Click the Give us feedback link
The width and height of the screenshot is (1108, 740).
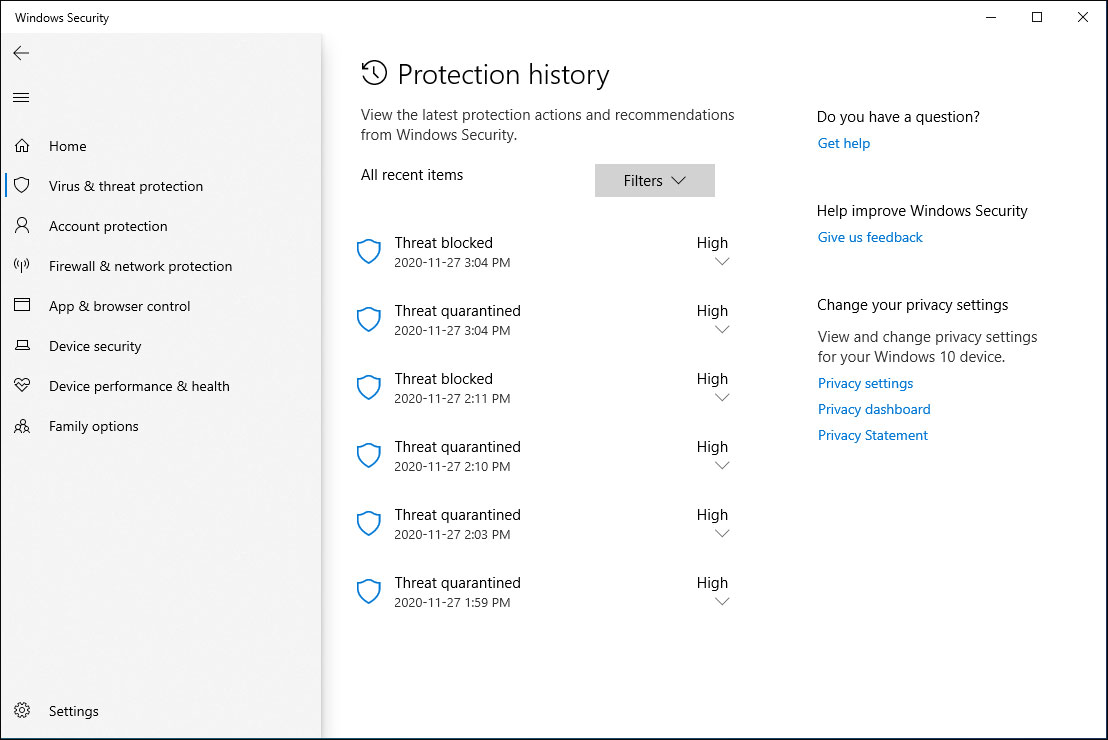(x=870, y=237)
